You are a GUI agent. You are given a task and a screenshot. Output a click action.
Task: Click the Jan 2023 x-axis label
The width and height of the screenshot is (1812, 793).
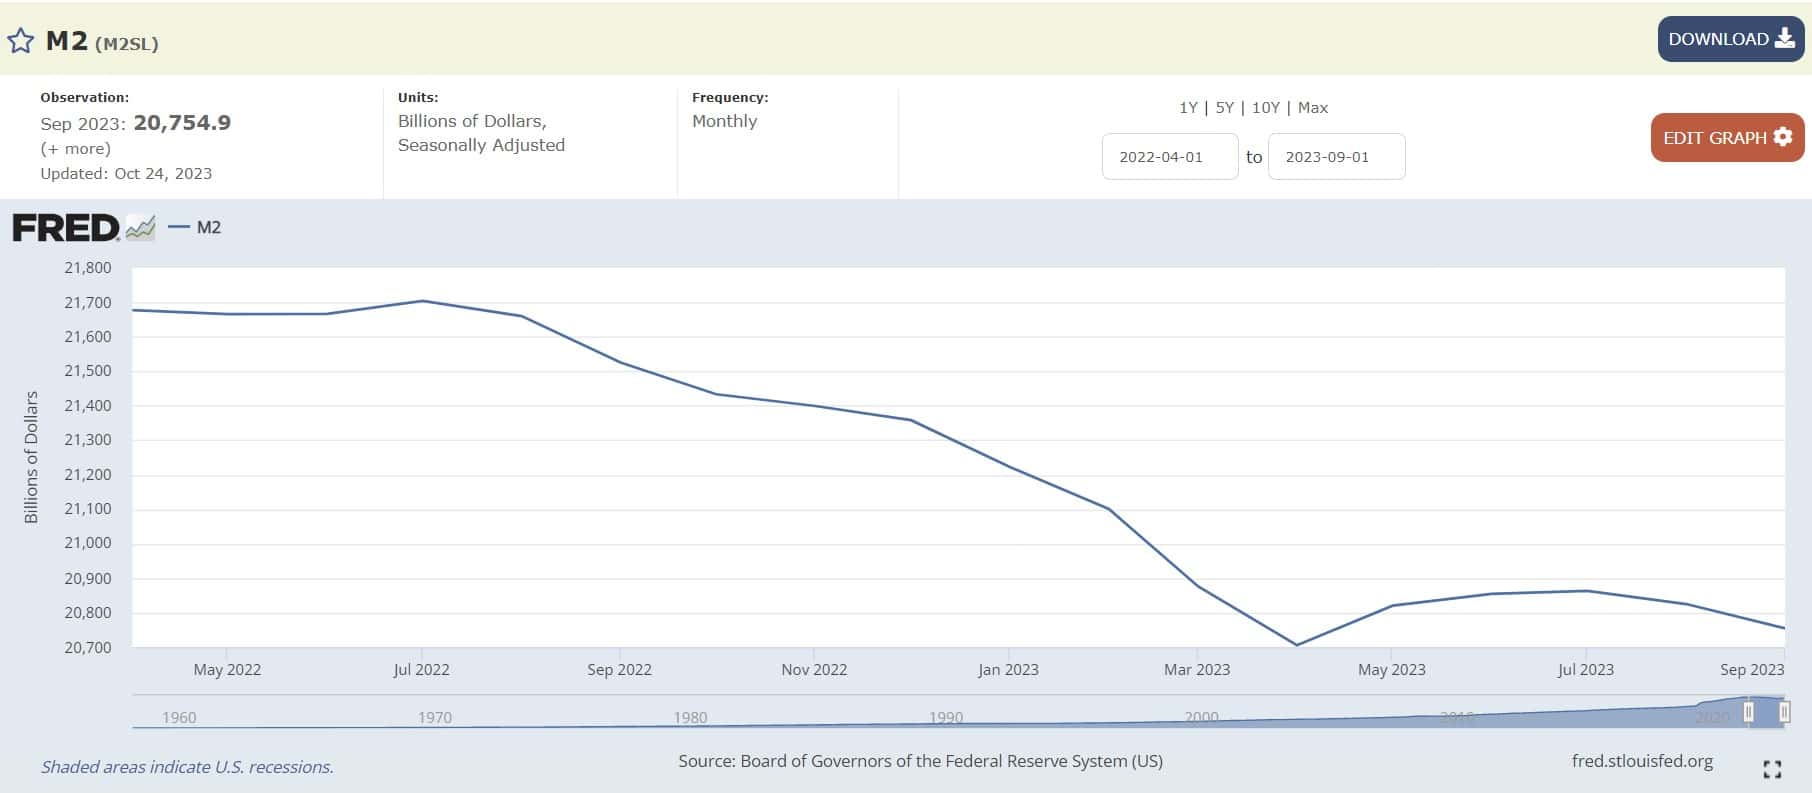coord(1008,670)
